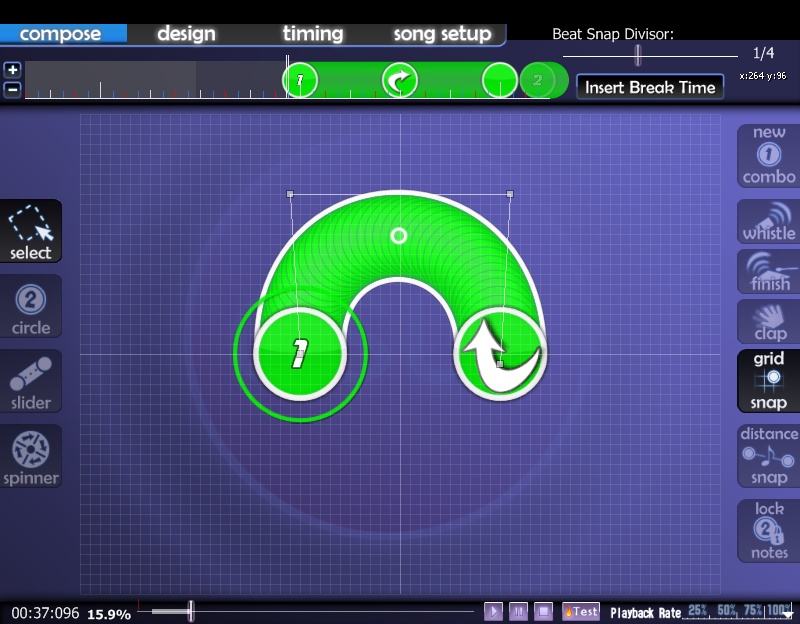Set playback rate to 50%
800x624 pixels.
tap(727, 610)
